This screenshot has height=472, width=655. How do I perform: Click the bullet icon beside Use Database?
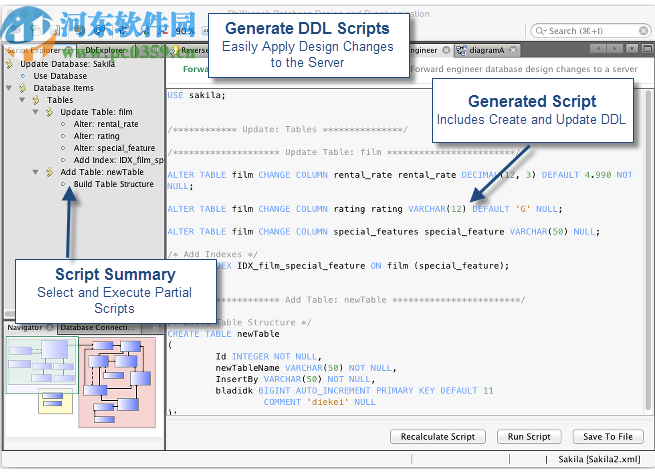(23, 76)
